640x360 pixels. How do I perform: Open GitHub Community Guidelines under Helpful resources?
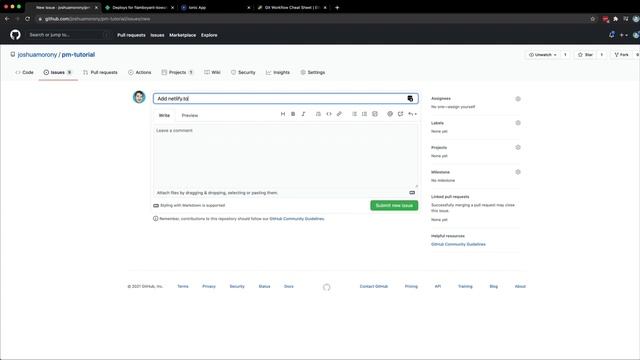[x=458, y=244]
